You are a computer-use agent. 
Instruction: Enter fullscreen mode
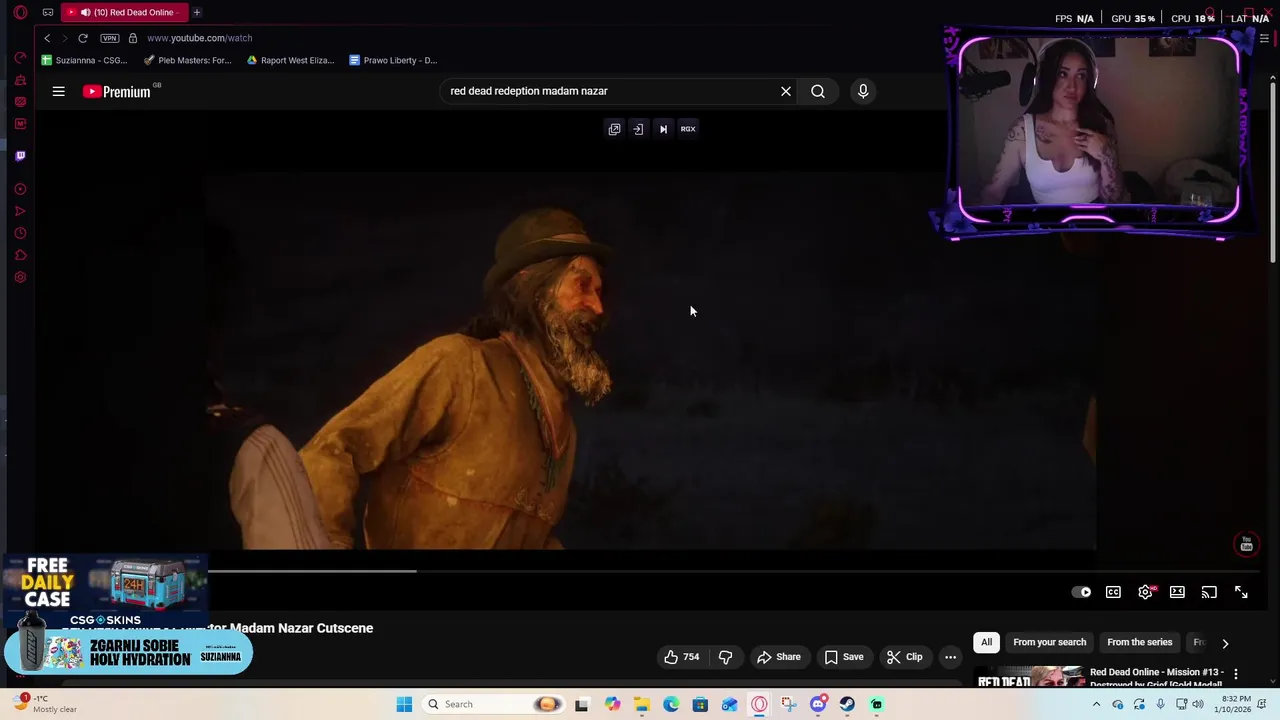coord(1241,592)
